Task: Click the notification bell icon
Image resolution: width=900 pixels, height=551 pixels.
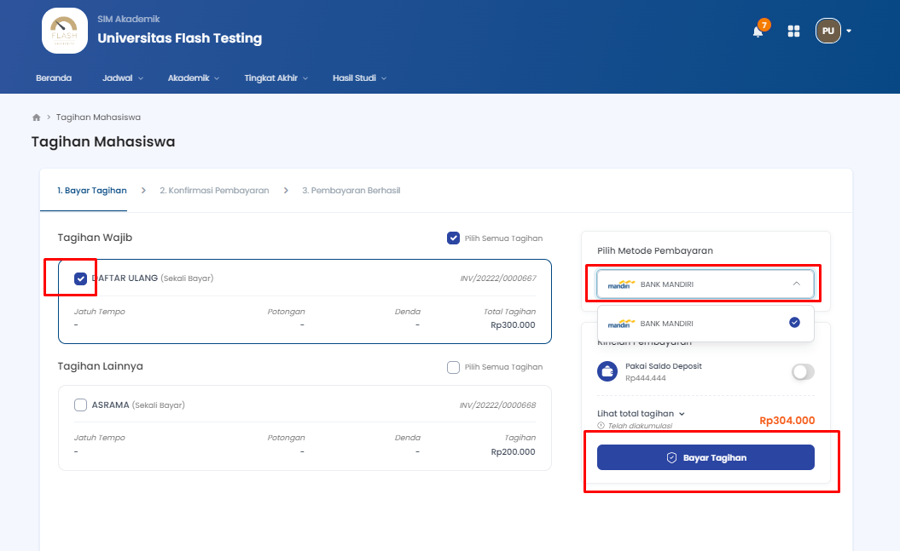Action: [758, 31]
